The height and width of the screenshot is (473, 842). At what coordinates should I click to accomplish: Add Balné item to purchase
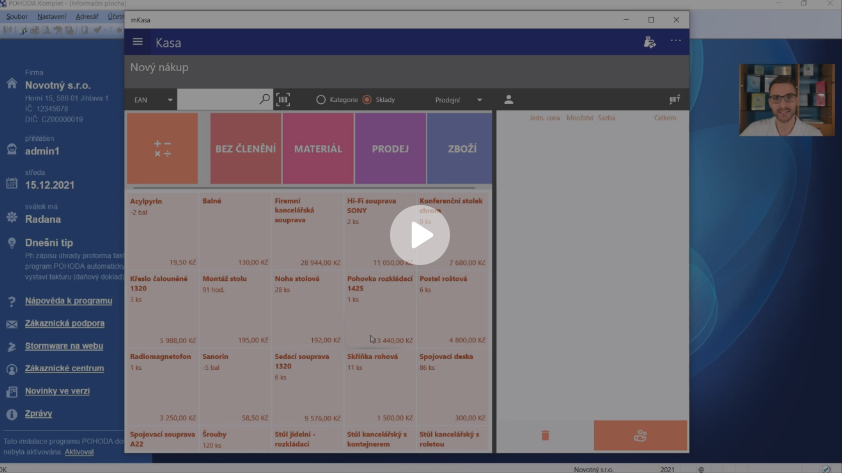pos(235,232)
